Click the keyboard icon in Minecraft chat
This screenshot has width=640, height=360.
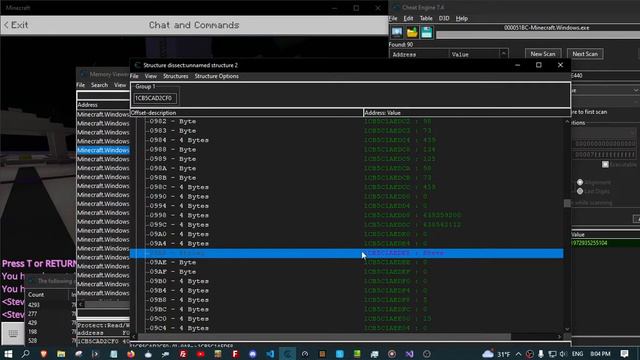pyautogui.click(x=13, y=334)
